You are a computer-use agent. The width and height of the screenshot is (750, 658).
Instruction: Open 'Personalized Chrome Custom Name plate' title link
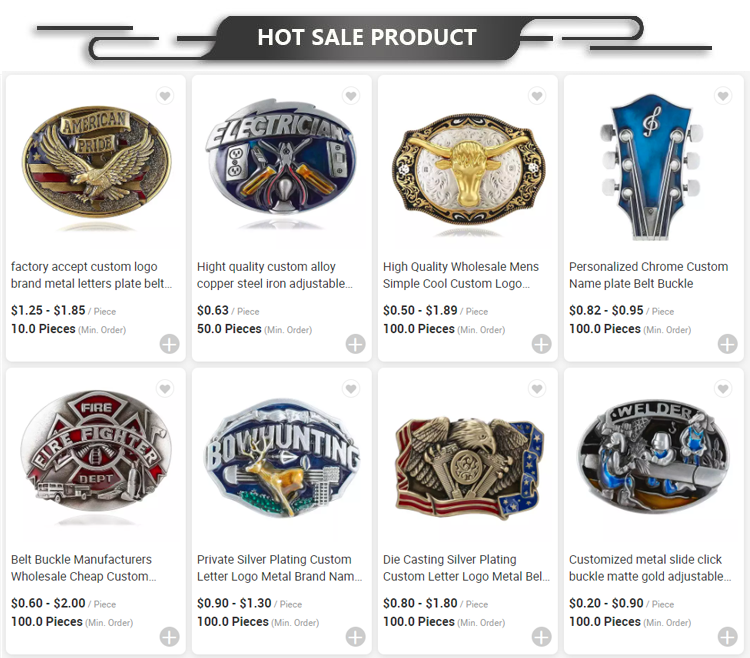click(649, 275)
